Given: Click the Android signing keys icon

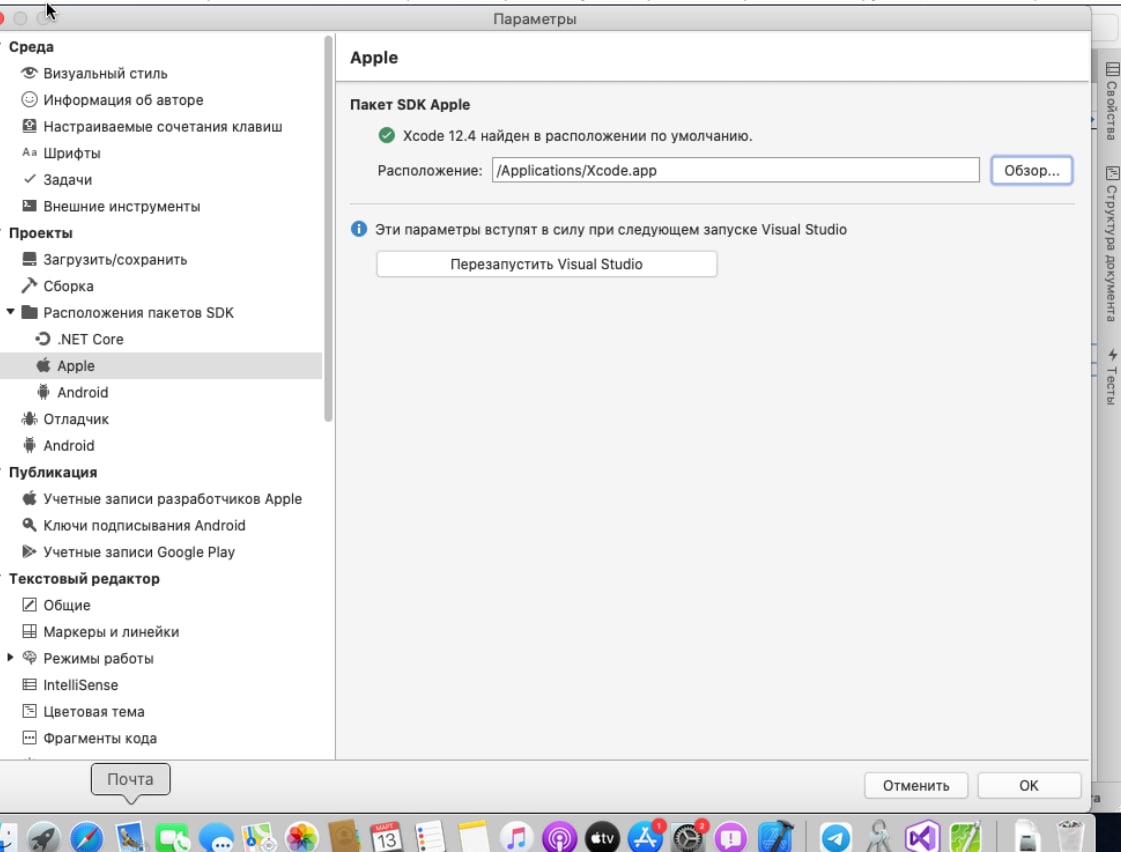Looking at the screenshot, I should [29, 525].
